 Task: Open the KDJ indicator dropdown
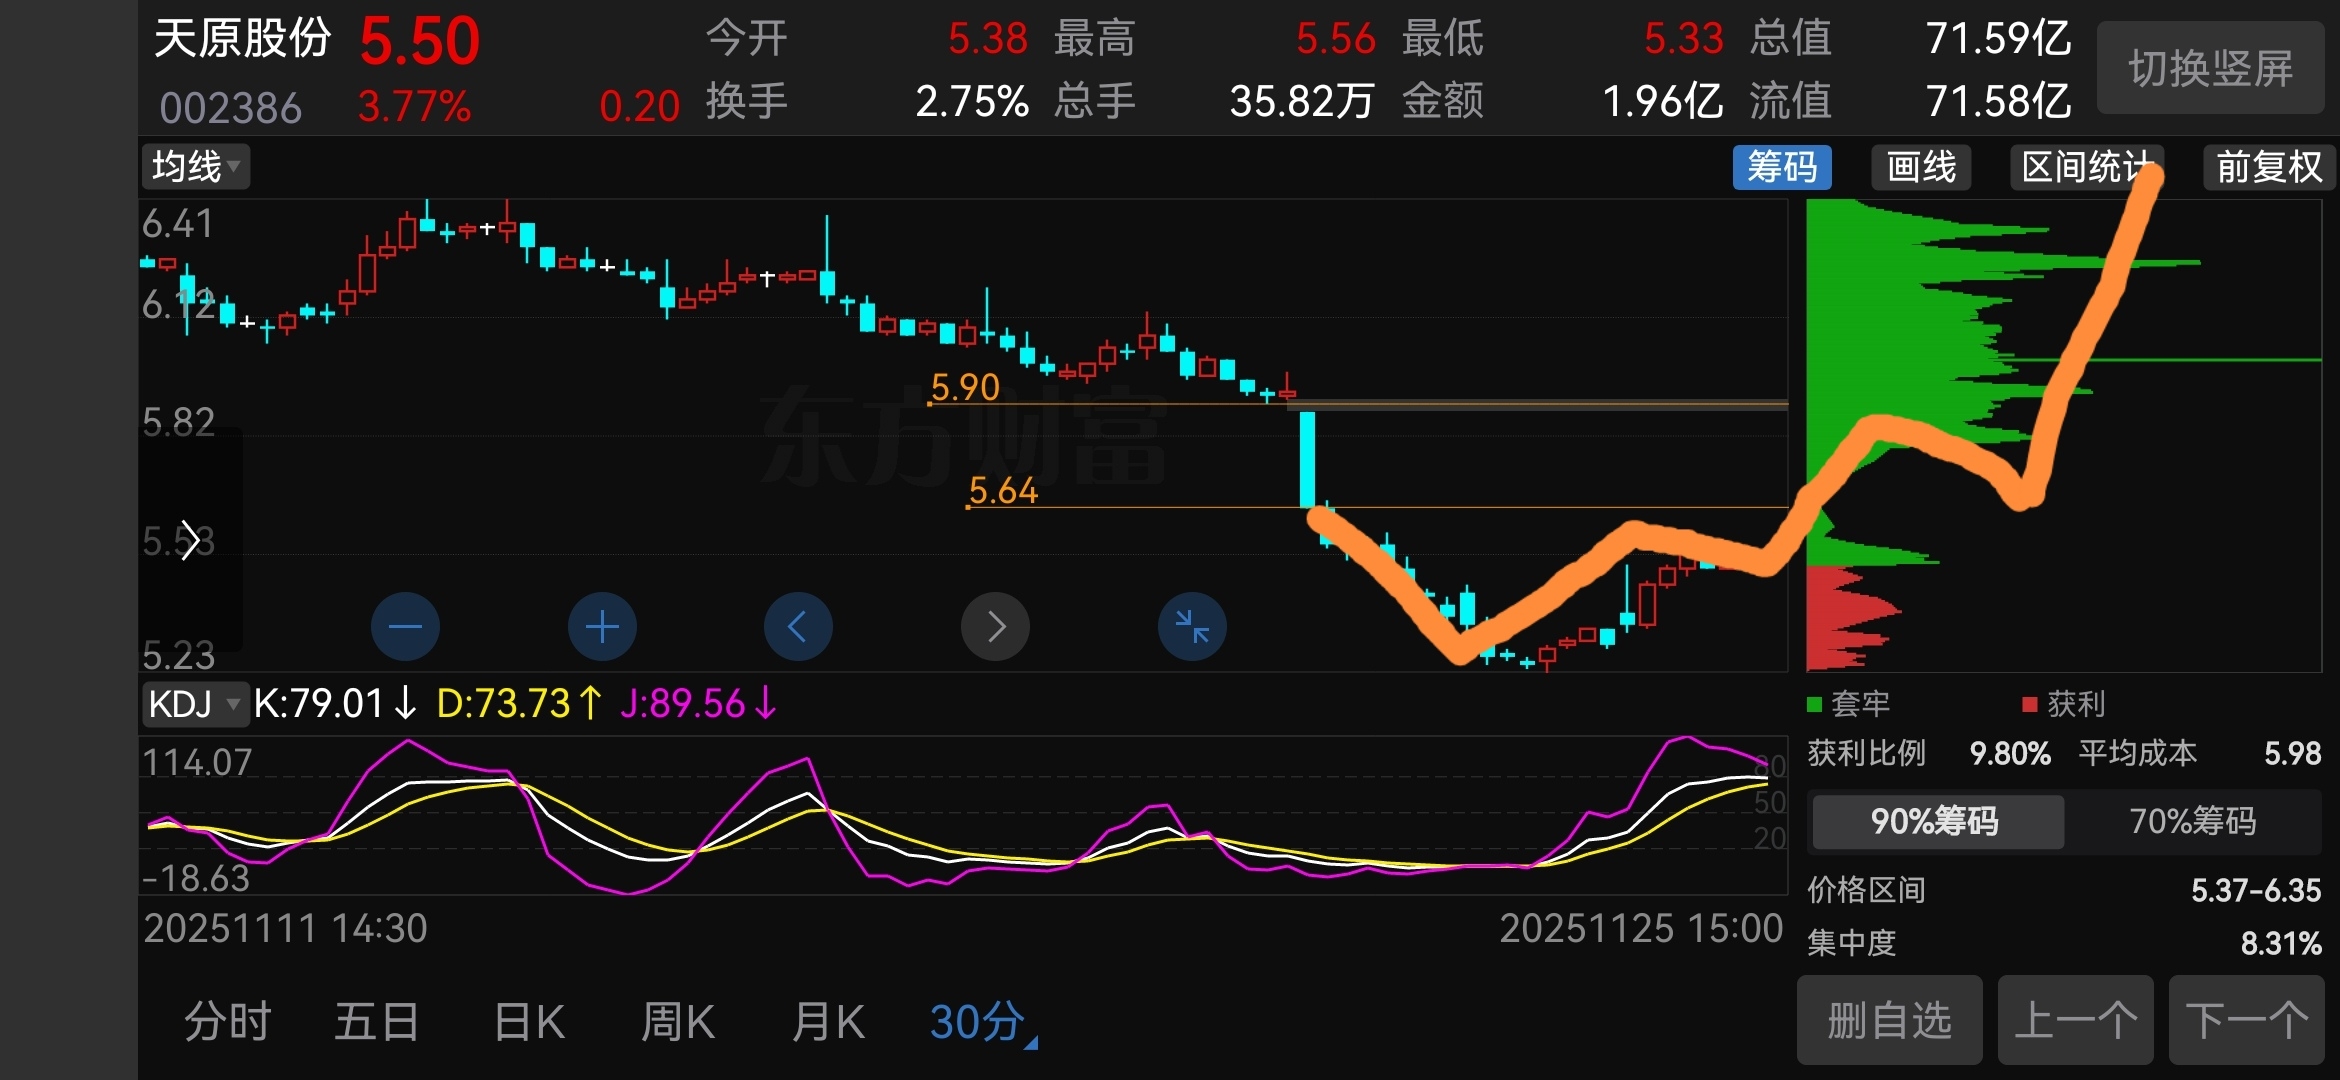pyautogui.click(x=194, y=704)
